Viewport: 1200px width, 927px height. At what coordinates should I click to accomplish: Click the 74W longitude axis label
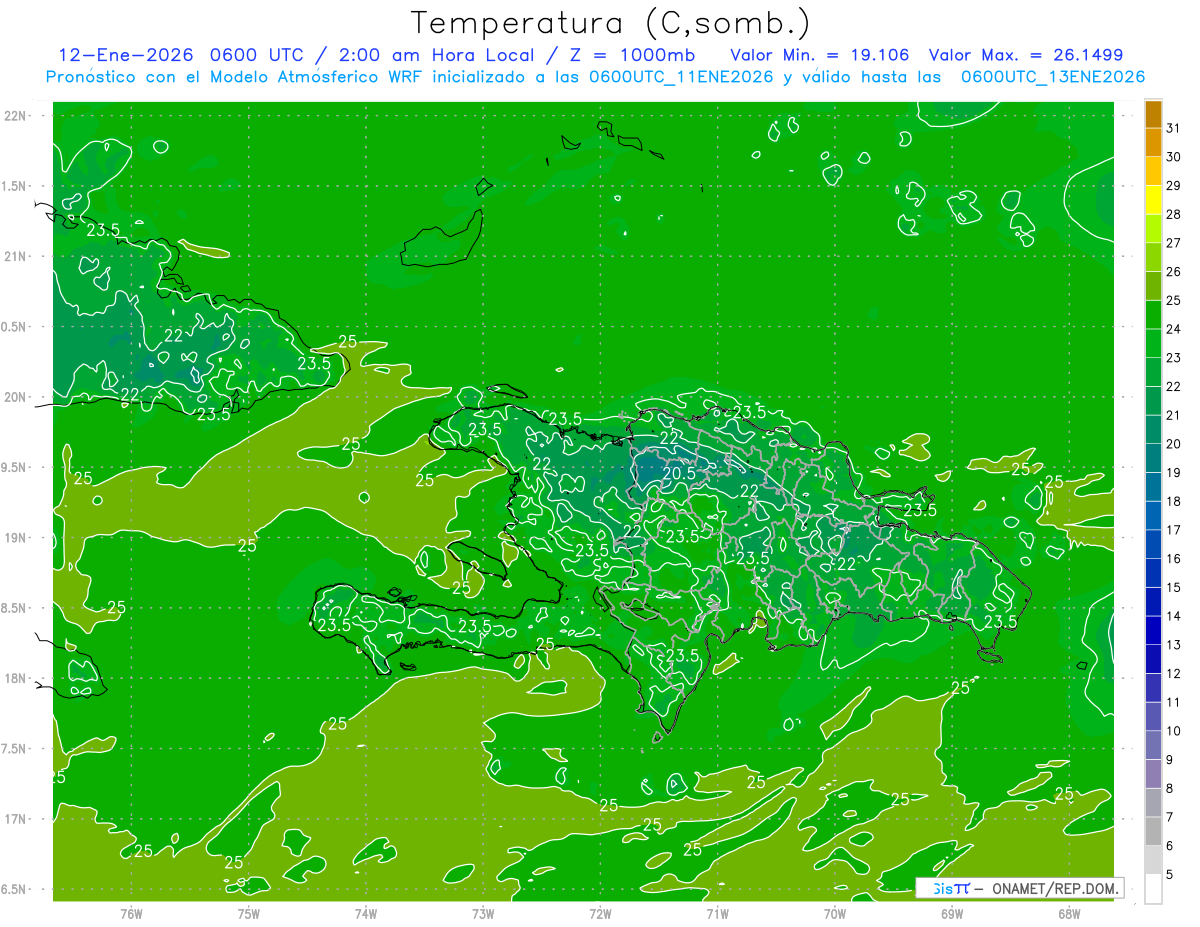(366, 913)
